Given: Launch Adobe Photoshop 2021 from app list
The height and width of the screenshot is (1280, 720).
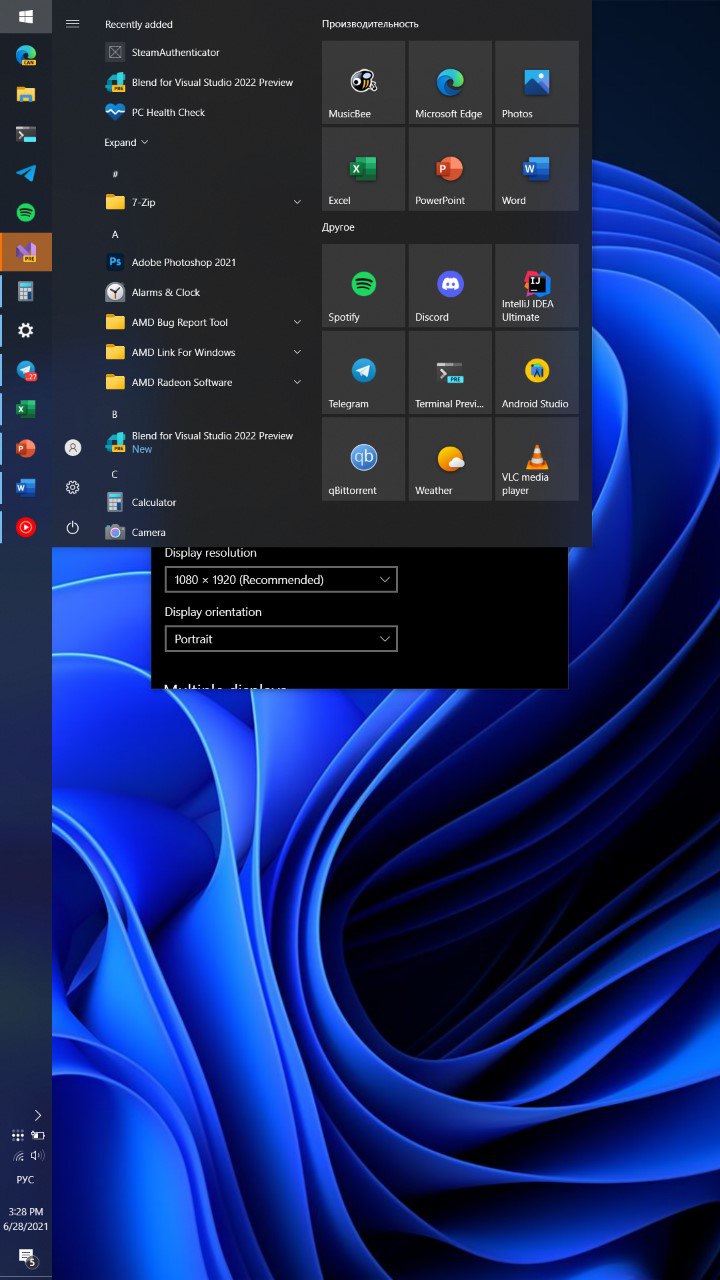Looking at the screenshot, I should coord(204,262).
